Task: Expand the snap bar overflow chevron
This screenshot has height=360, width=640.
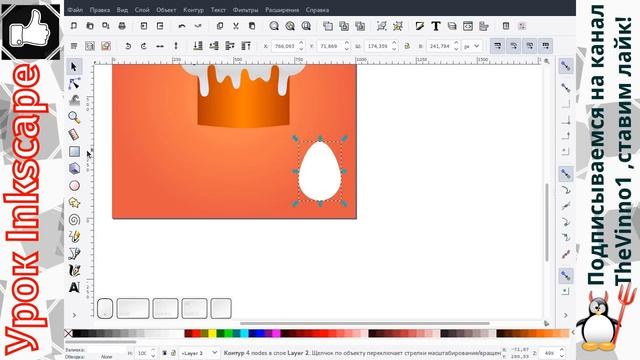Action: 566,315
